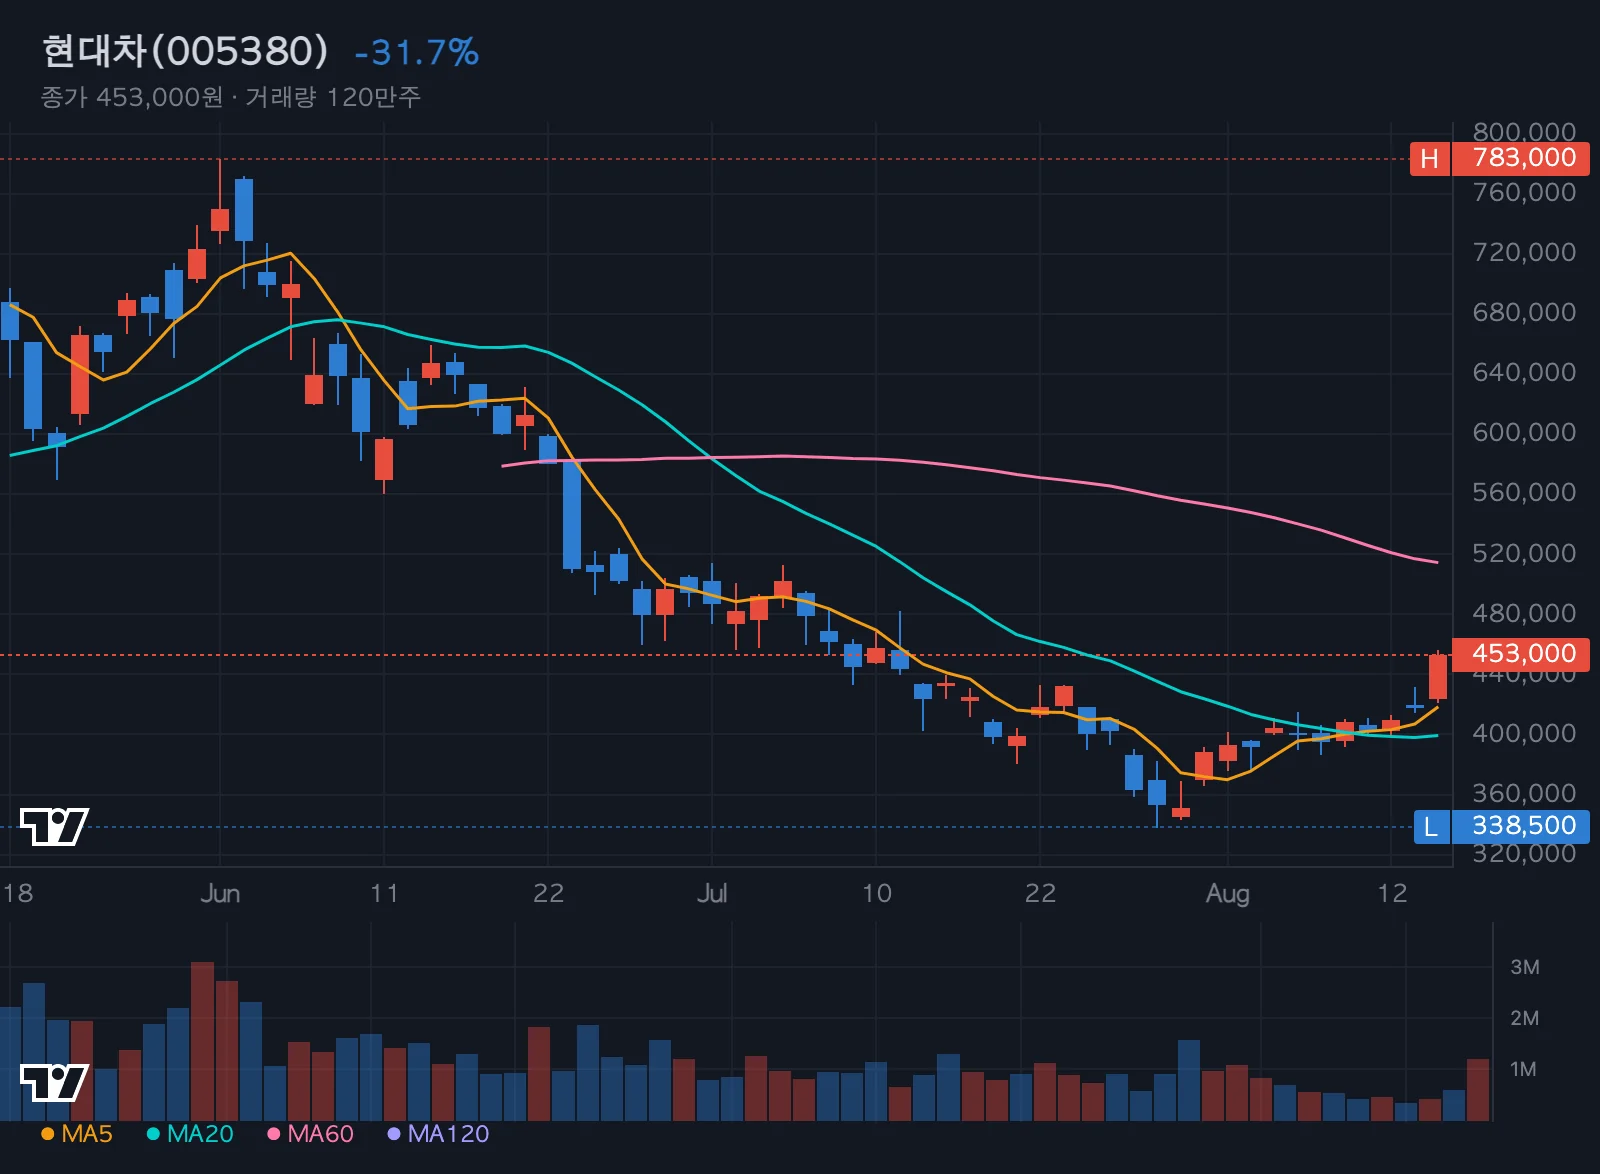This screenshot has height=1174, width=1600.
Task: Click the MA120 legend label
Action: click(448, 1133)
